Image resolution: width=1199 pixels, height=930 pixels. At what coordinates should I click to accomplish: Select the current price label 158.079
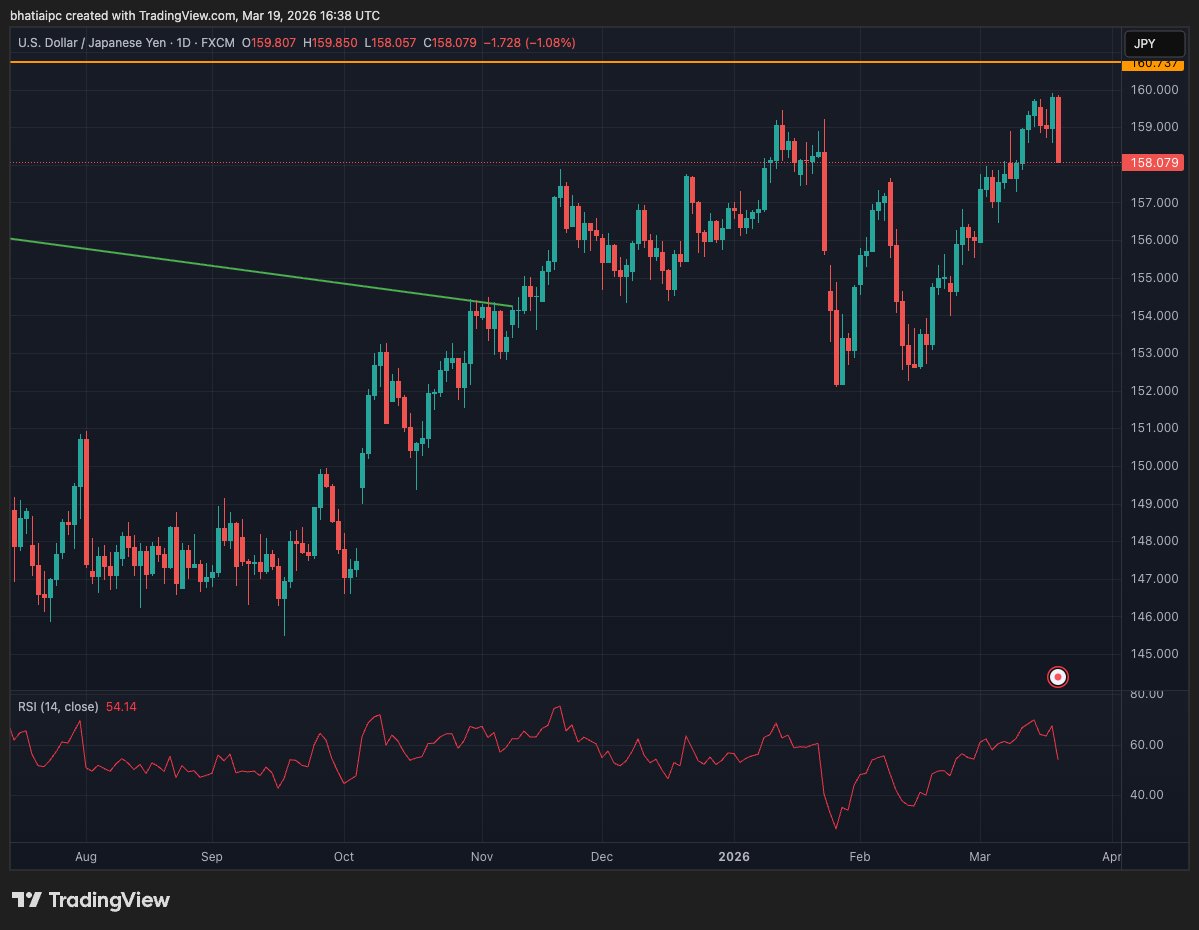pyautogui.click(x=1152, y=162)
